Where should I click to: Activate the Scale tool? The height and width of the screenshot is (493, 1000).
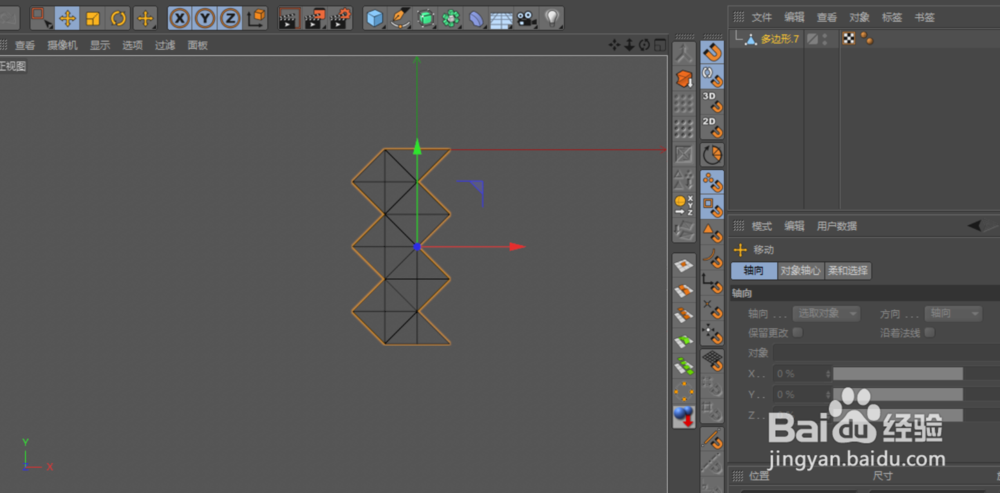pyautogui.click(x=93, y=18)
